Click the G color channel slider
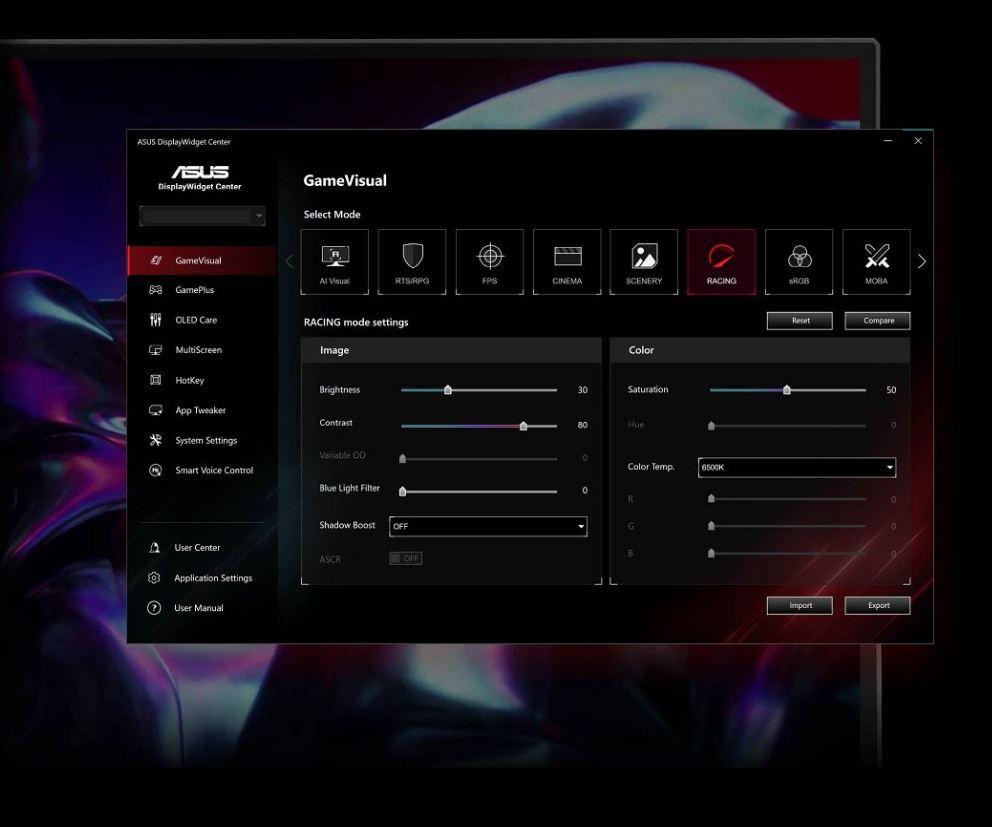The width and height of the screenshot is (992, 827). 788,526
